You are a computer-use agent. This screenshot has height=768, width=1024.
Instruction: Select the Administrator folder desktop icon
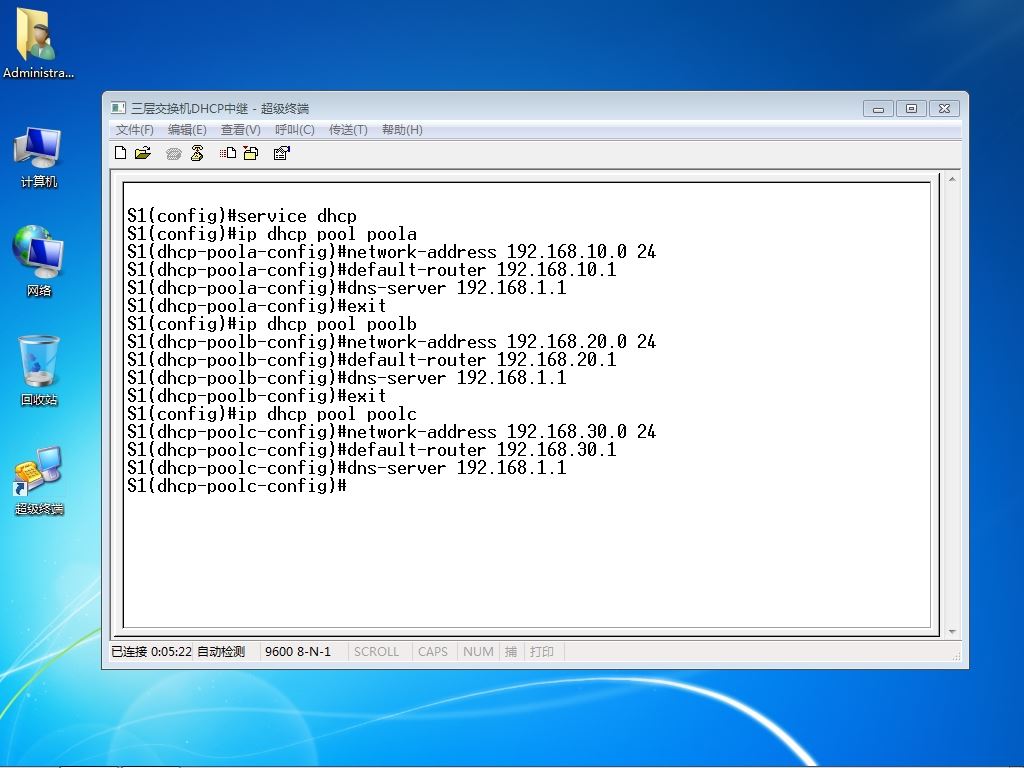pyautogui.click(x=38, y=43)
